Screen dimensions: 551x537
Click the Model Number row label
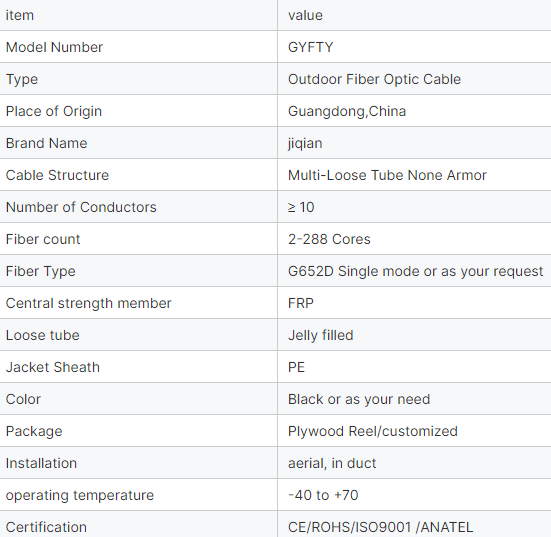[x=54, y=47]
